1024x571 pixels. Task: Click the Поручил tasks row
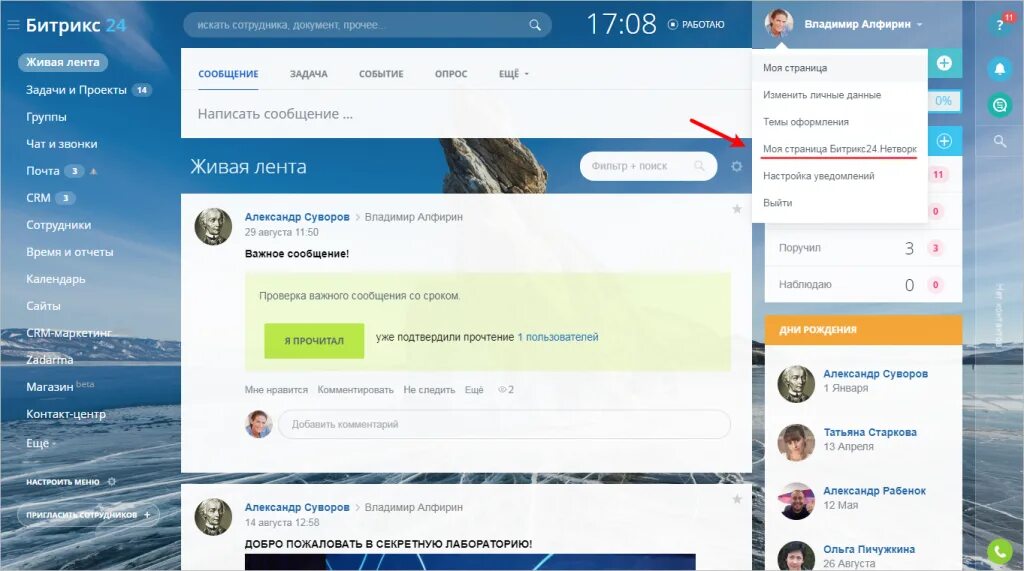tap(863, 248)
